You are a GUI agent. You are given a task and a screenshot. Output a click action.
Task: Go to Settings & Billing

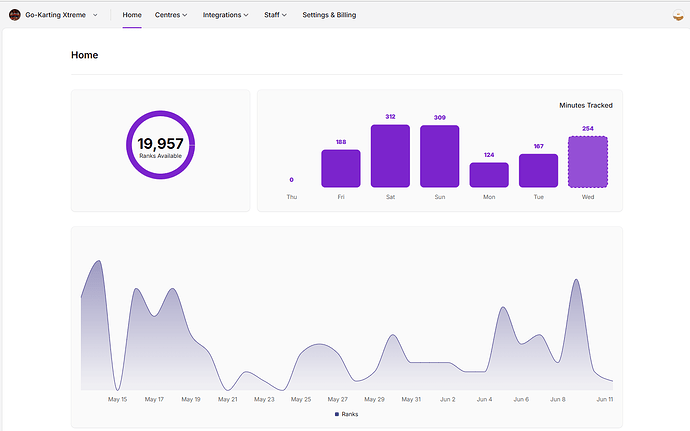(x=329, y=15)
